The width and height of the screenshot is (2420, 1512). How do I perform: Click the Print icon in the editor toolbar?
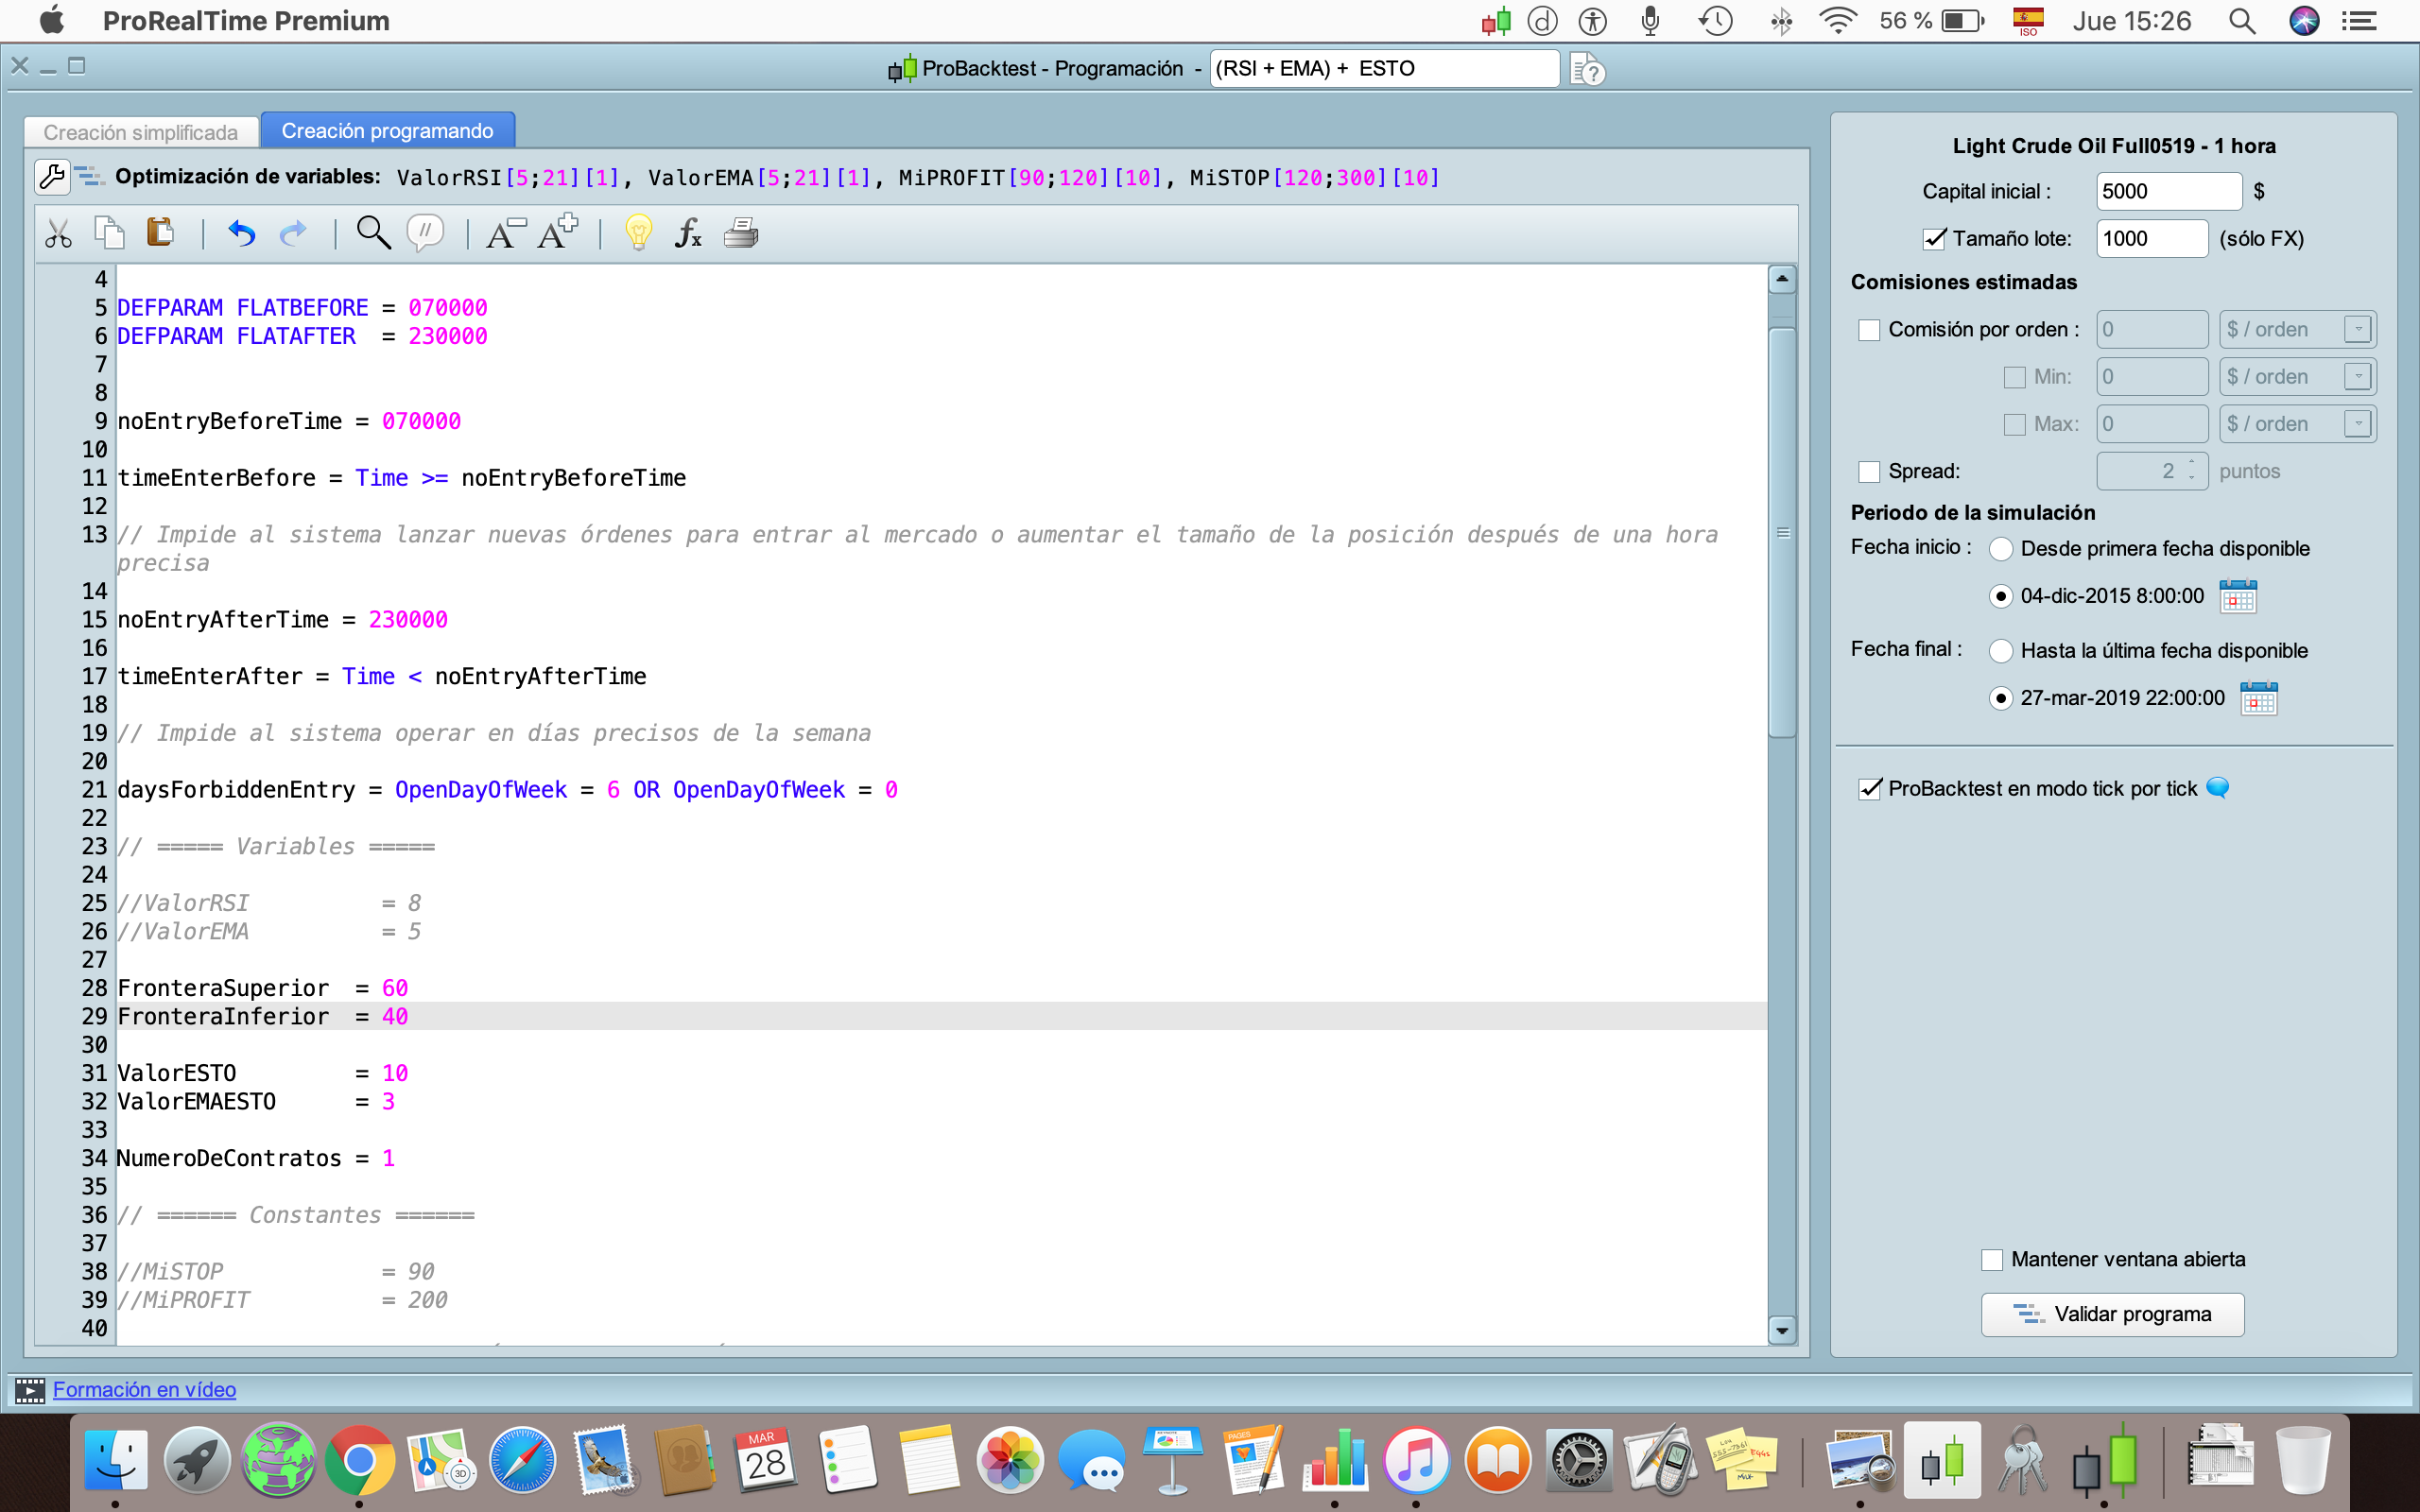coord(741,233)
